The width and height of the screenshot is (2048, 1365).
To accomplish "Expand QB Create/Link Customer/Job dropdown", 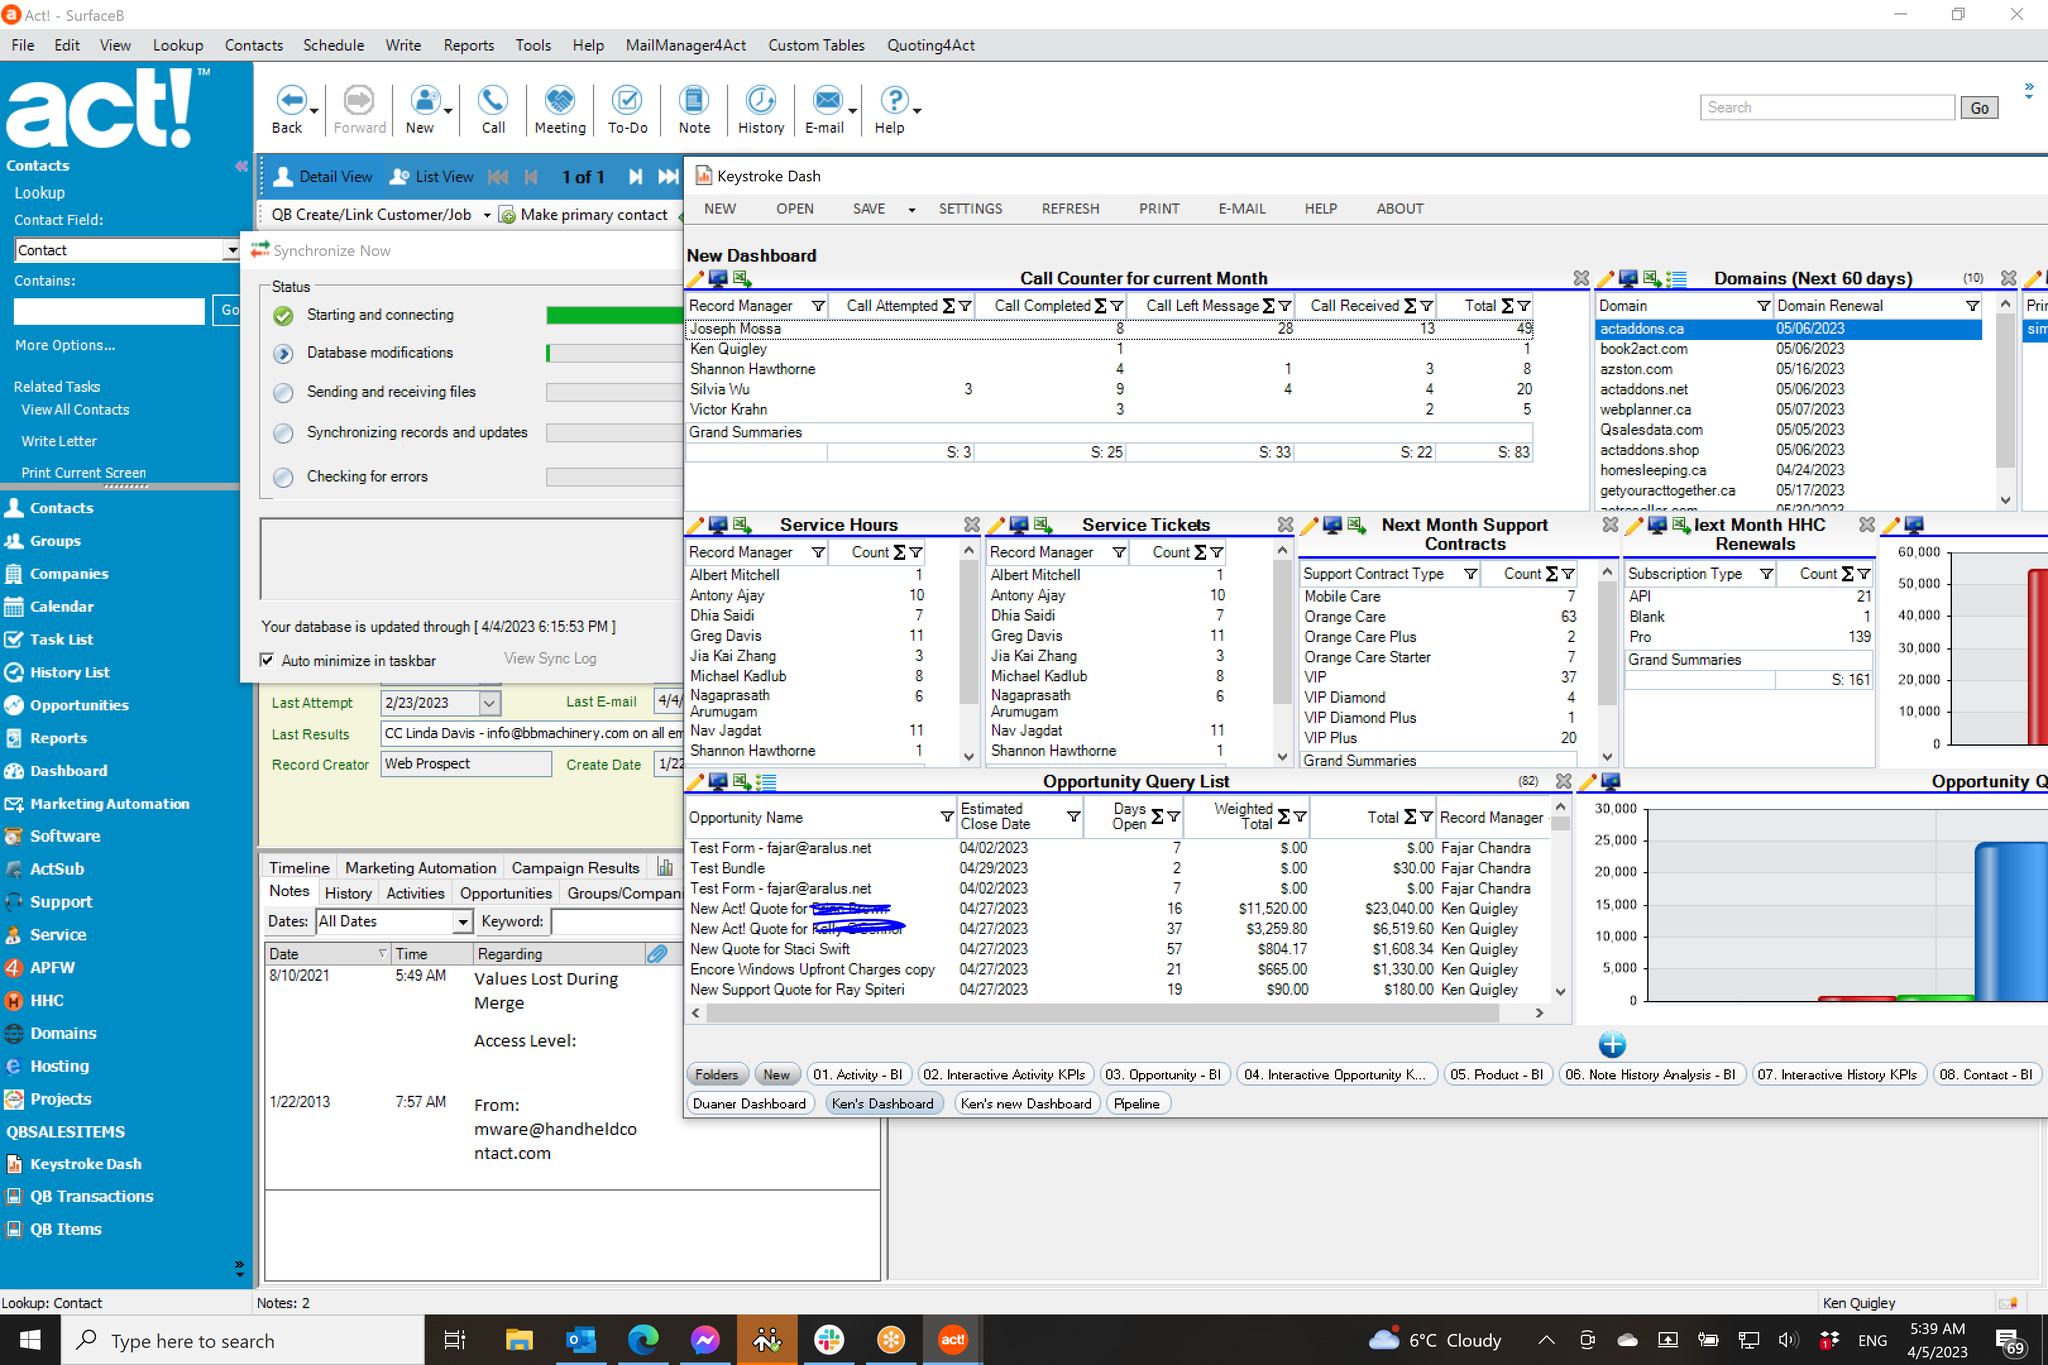I will pyautogui.click(x=487, y=215).
